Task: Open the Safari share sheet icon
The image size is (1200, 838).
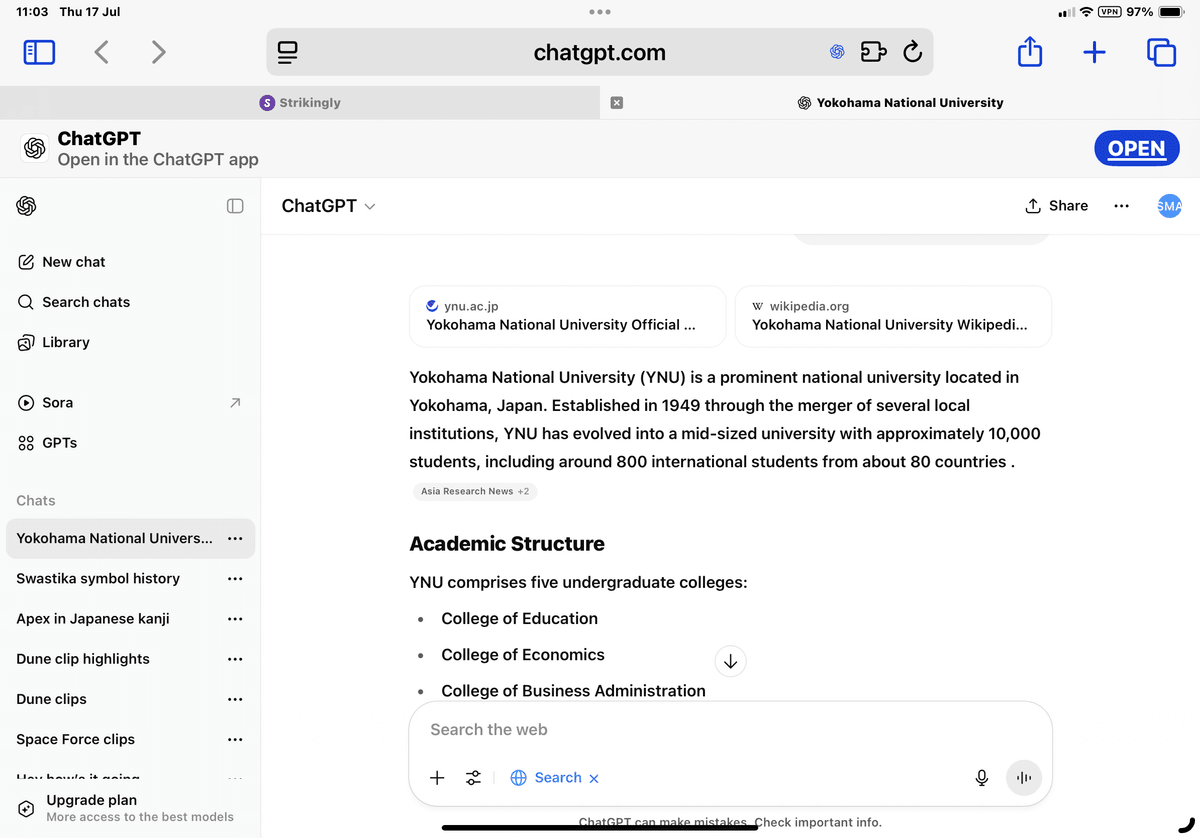Action: tap(1029, 52)
